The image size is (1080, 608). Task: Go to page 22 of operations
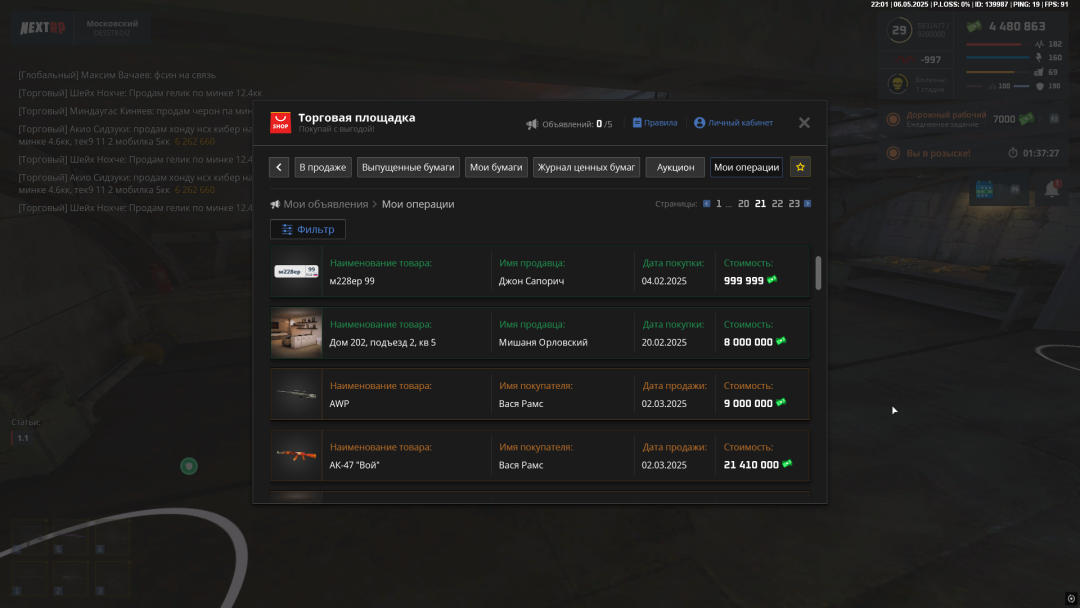point(777,204)
